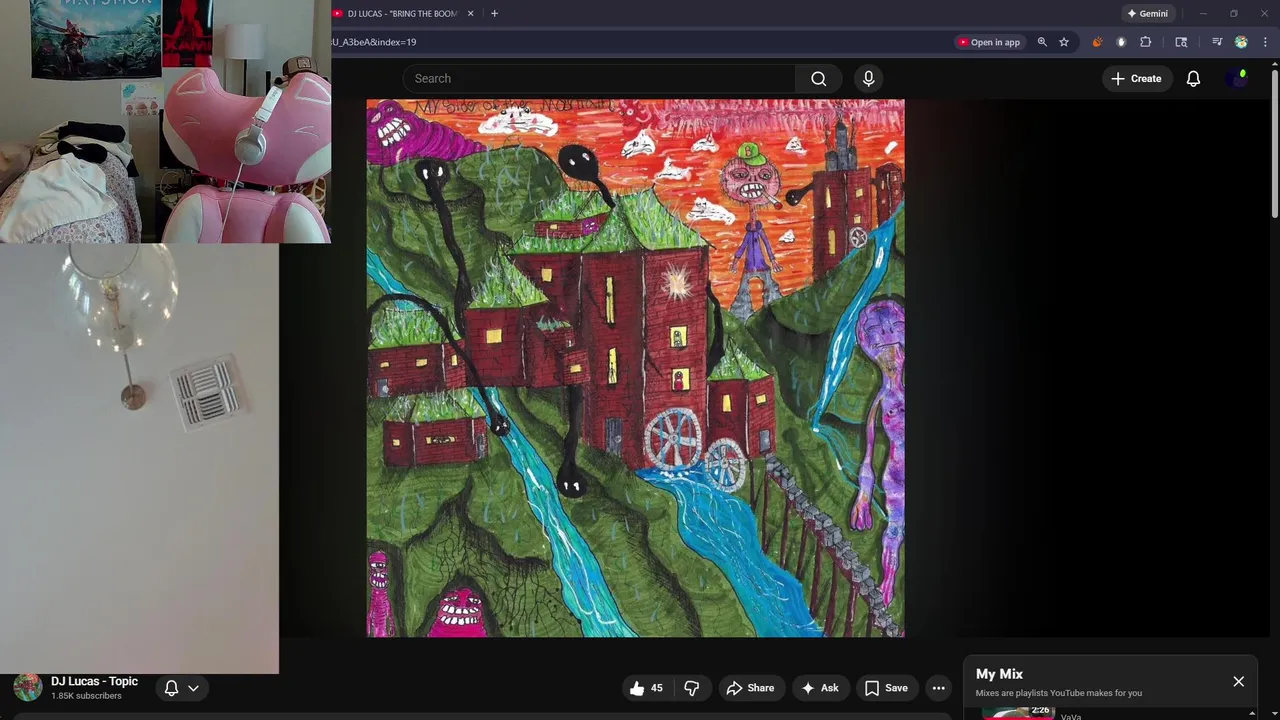Focus the YouTube Search input field
Screen dimensions: 1280x720
600,78
